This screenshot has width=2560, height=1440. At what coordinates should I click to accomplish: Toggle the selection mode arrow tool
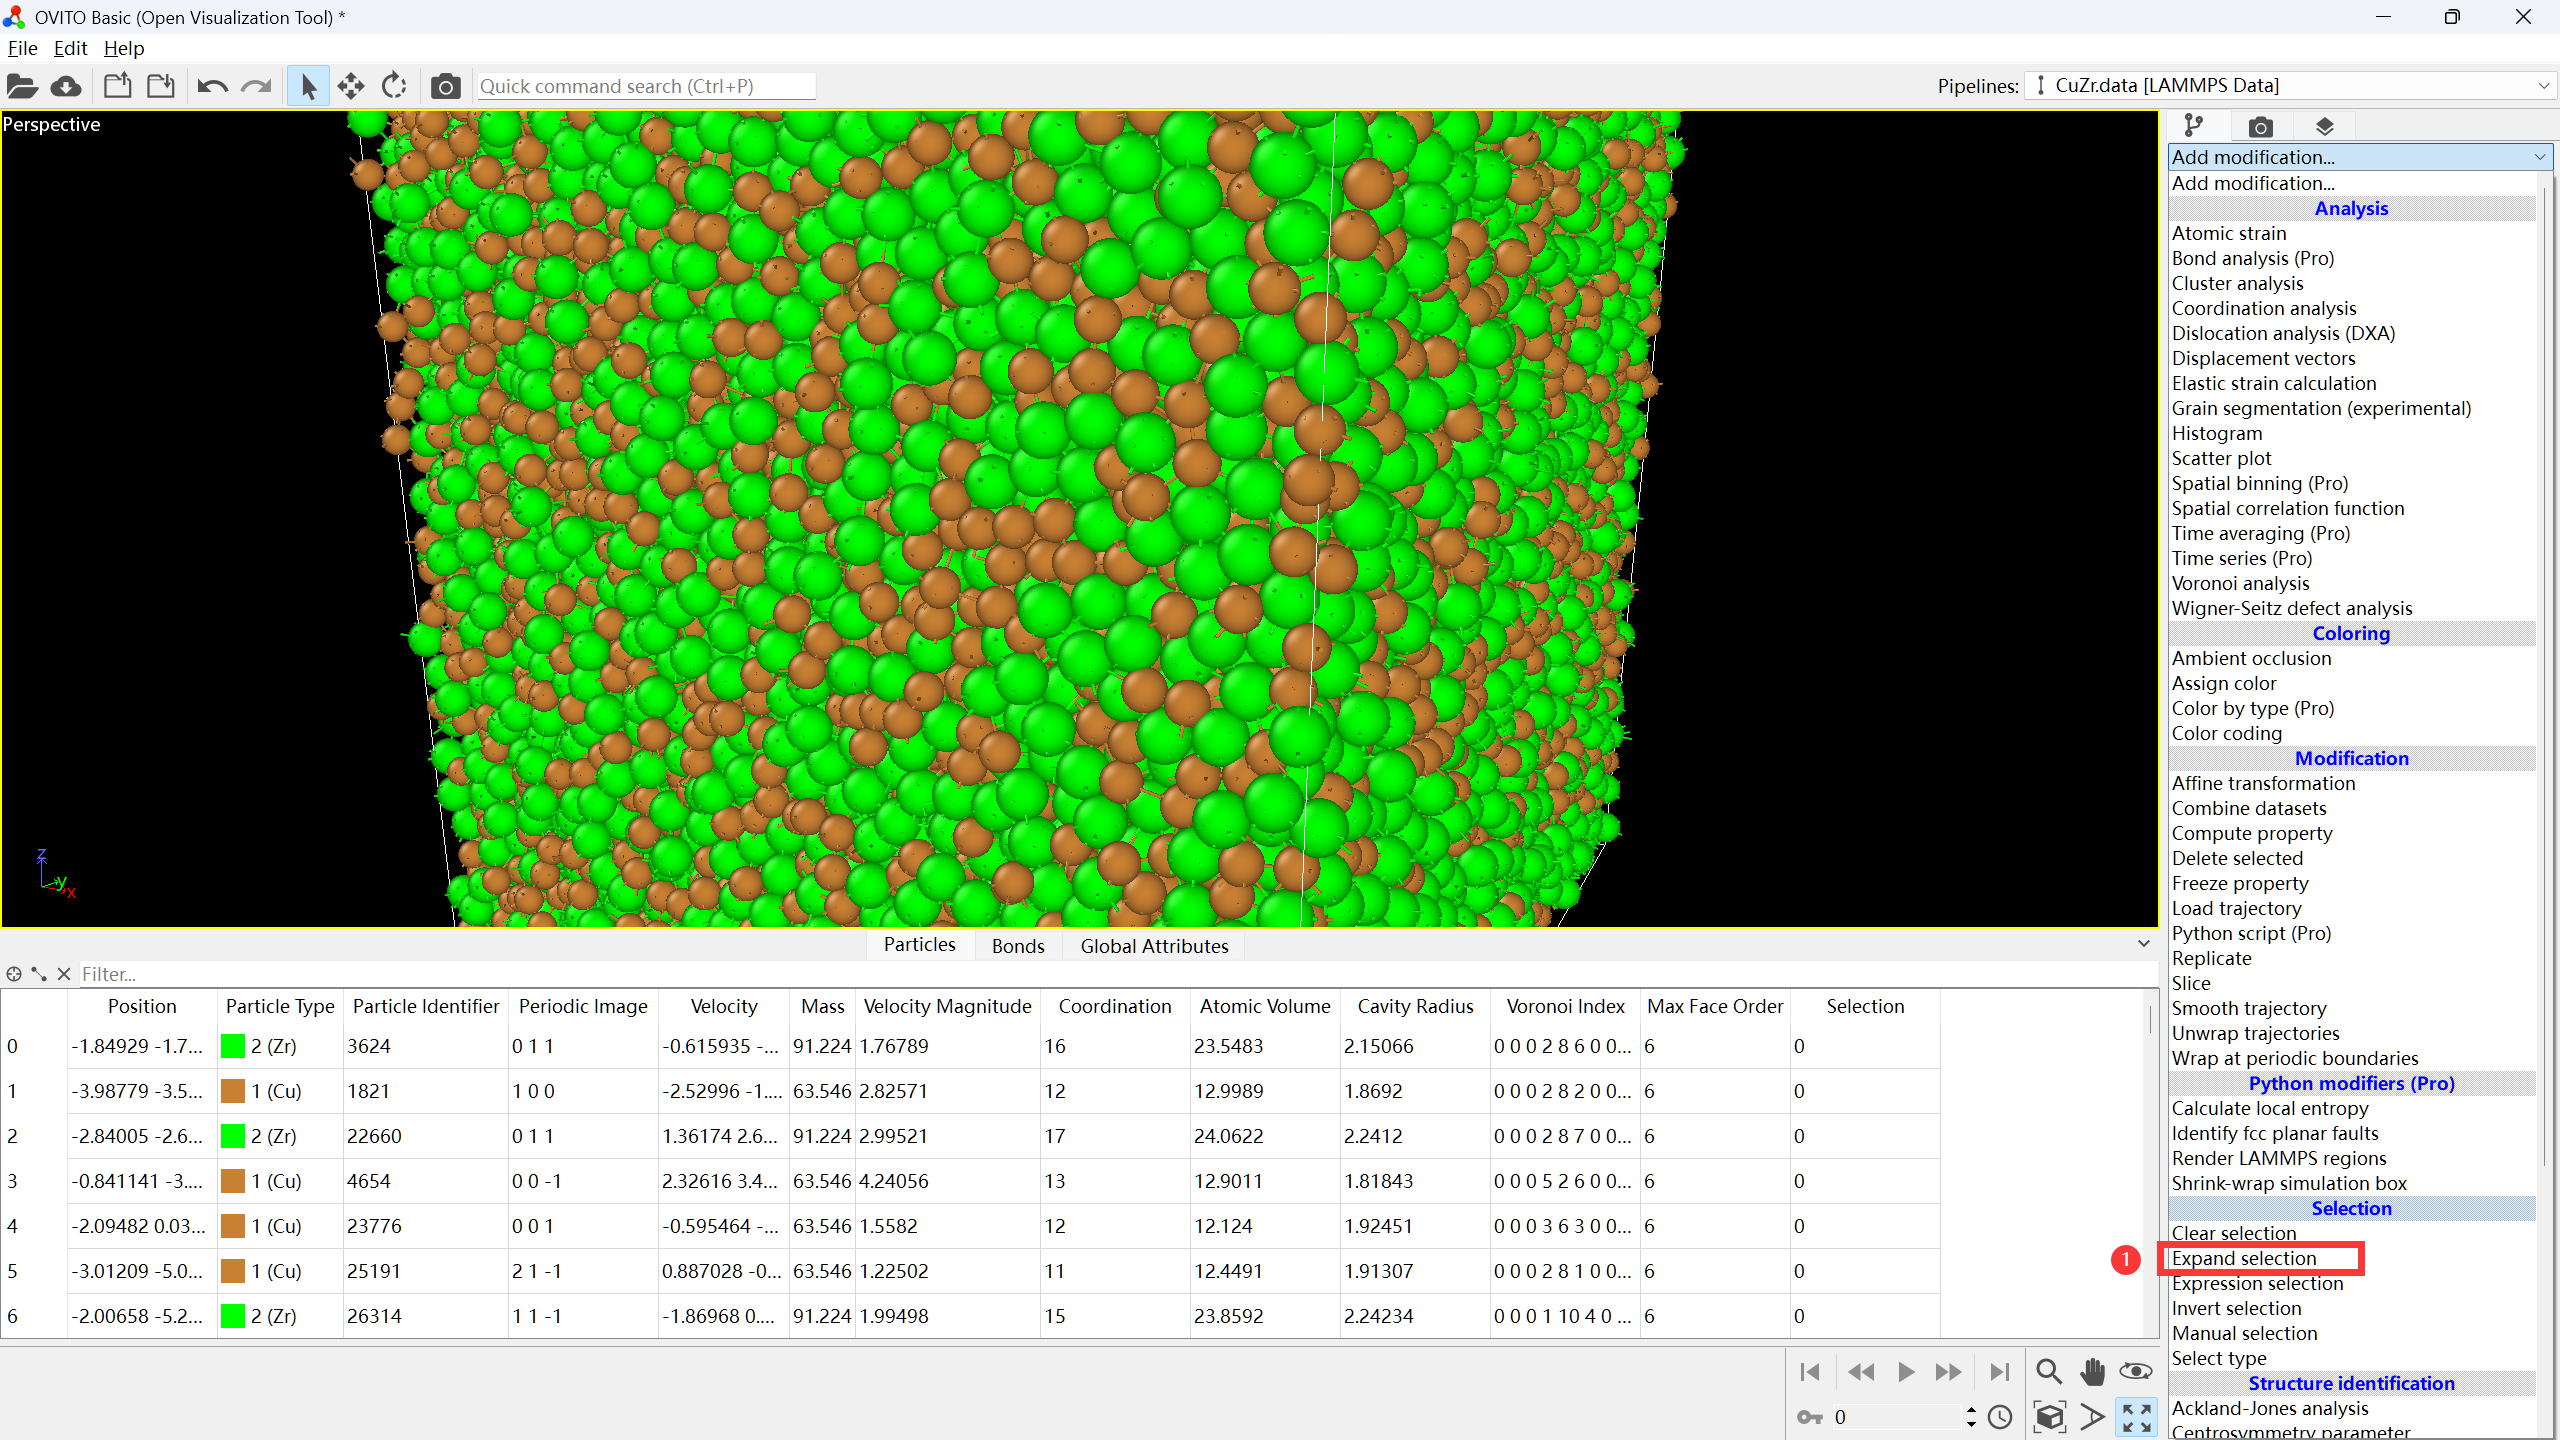[308, 86]
